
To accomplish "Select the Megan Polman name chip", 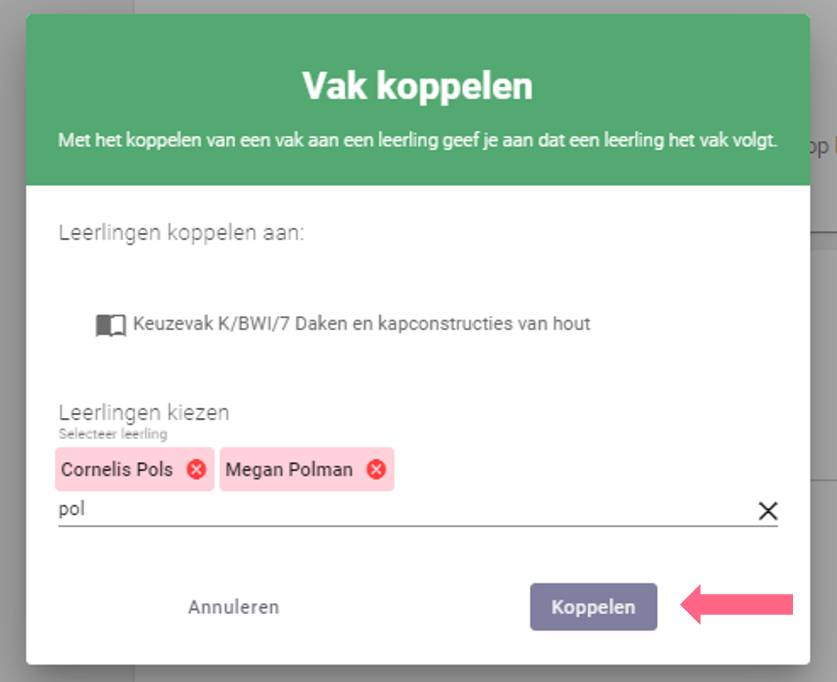I will point(289,470).
